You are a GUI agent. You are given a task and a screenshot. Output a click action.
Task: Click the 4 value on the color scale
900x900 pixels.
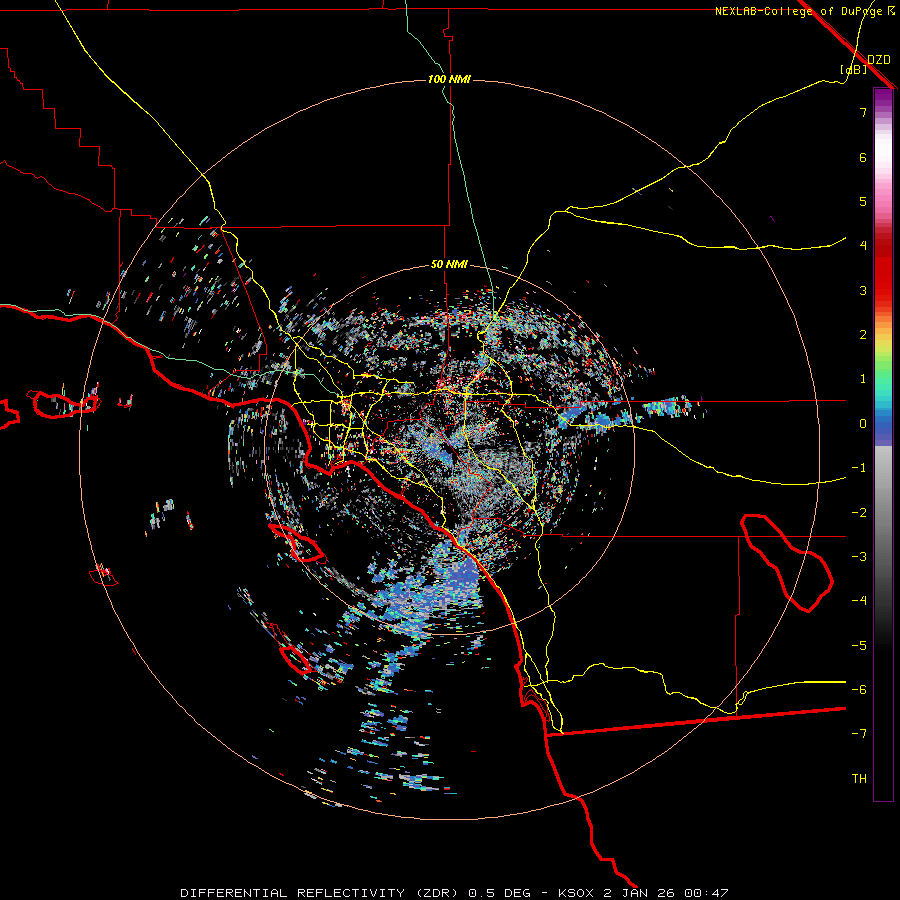(x=863, y=246)
